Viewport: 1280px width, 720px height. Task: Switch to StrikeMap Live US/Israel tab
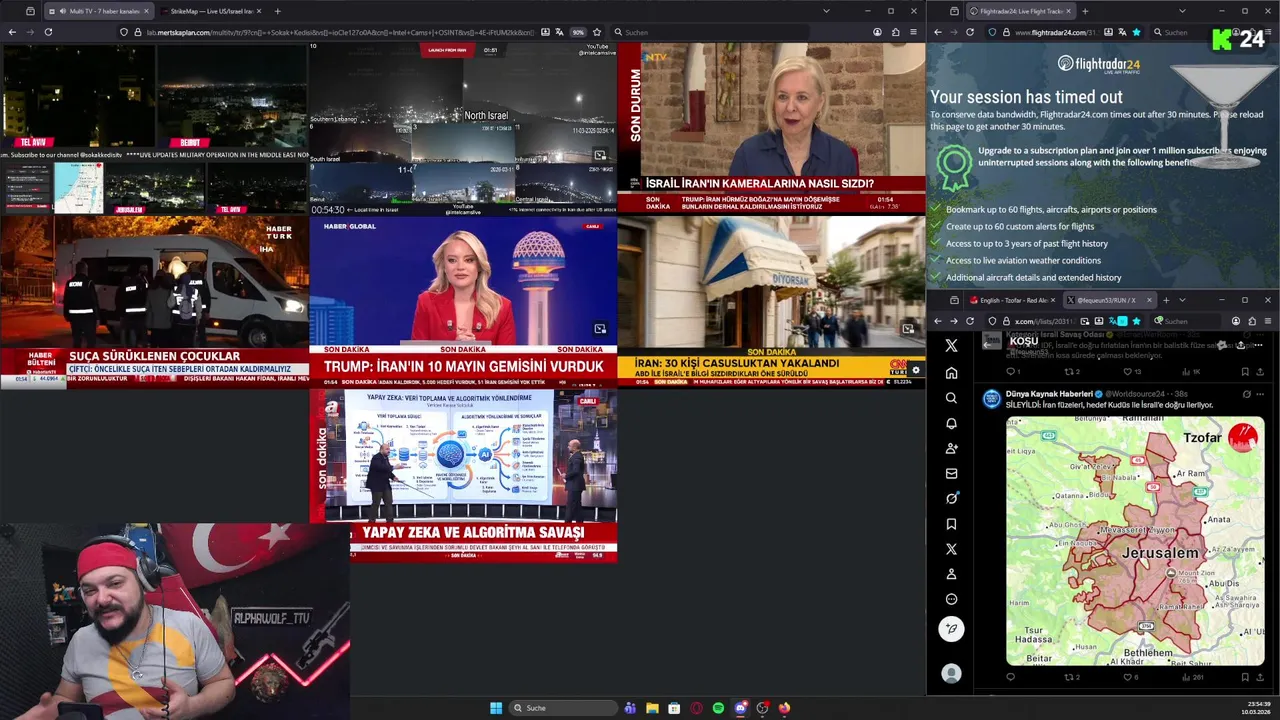[x=209, y=11]
